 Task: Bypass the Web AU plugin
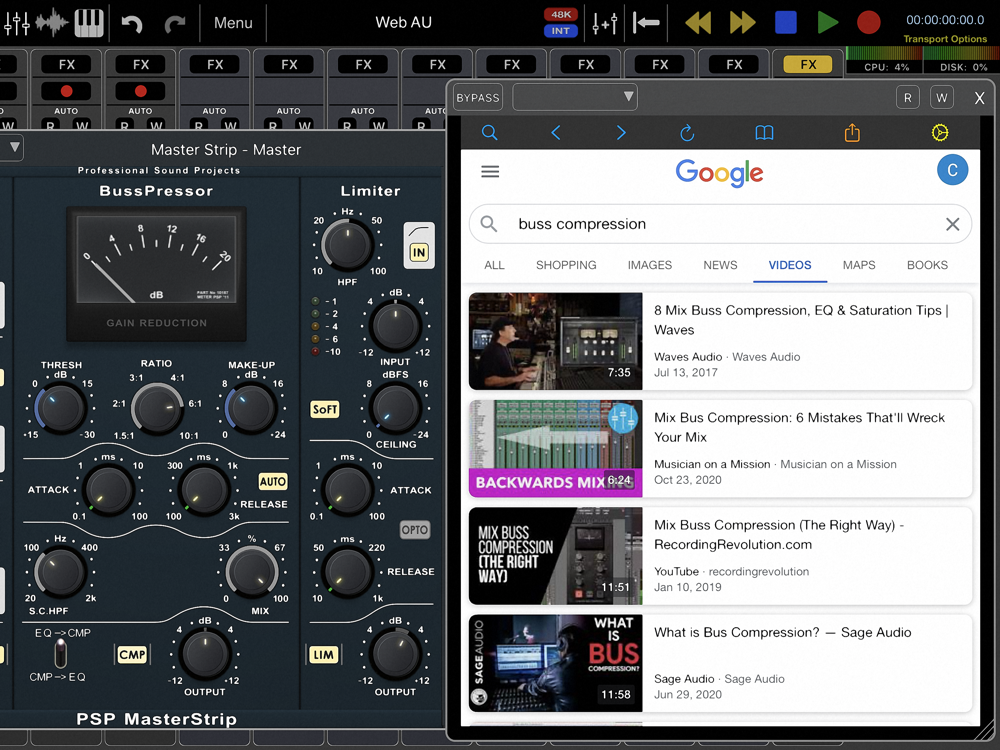478,98
